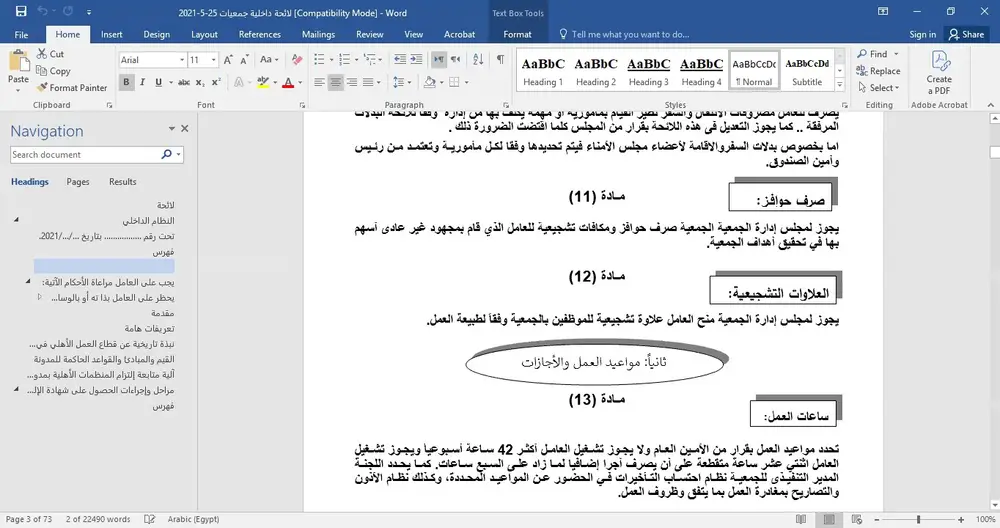Image resolution: width=1000 pixels, height=528 pixels.
Task: Open the font size dropdown
Action: [x=213, y=60]
